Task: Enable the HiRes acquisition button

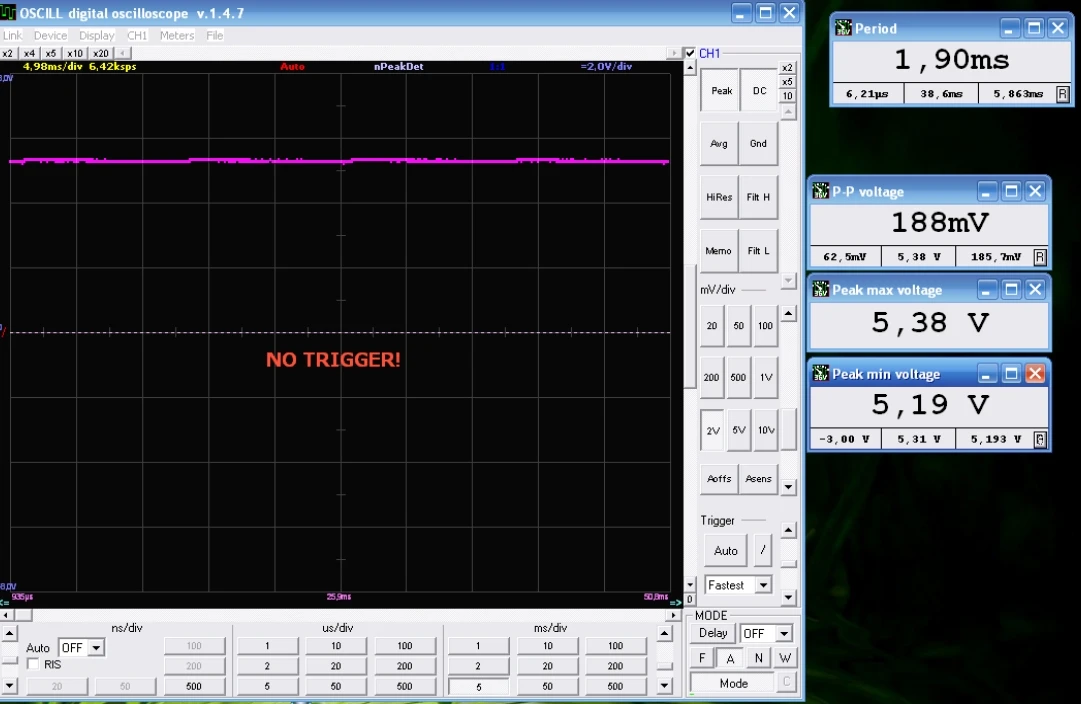Action: pos(719,198)
